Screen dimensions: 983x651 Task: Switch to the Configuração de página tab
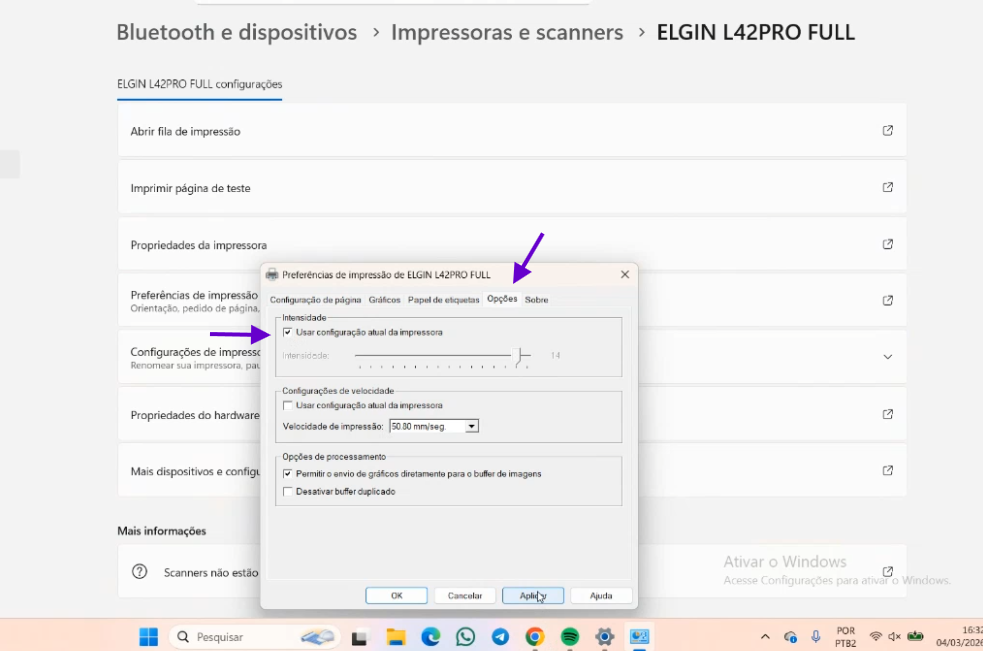click(x=315, y=300)
